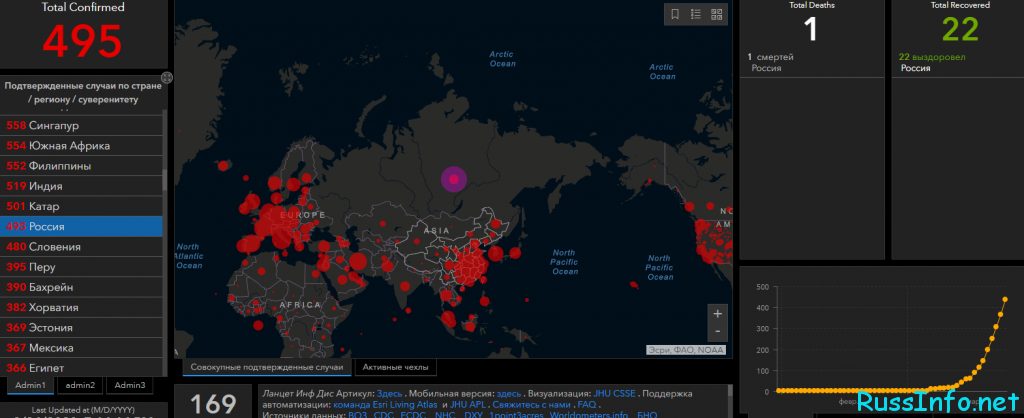
Task: Select Мексика row in country list
Action: click(82, 348)
